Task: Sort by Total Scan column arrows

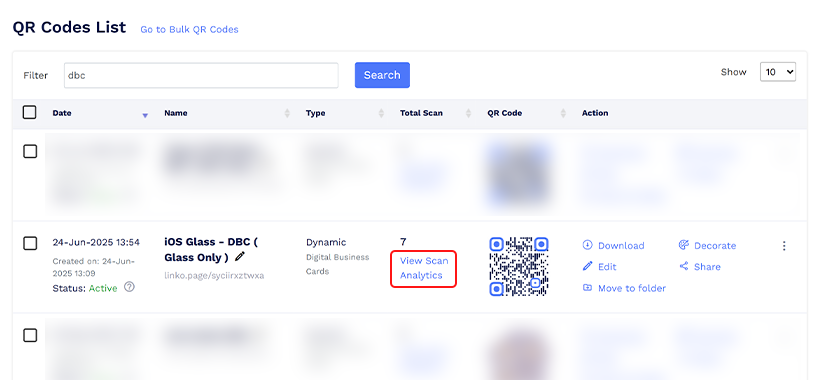Action: 469,113
